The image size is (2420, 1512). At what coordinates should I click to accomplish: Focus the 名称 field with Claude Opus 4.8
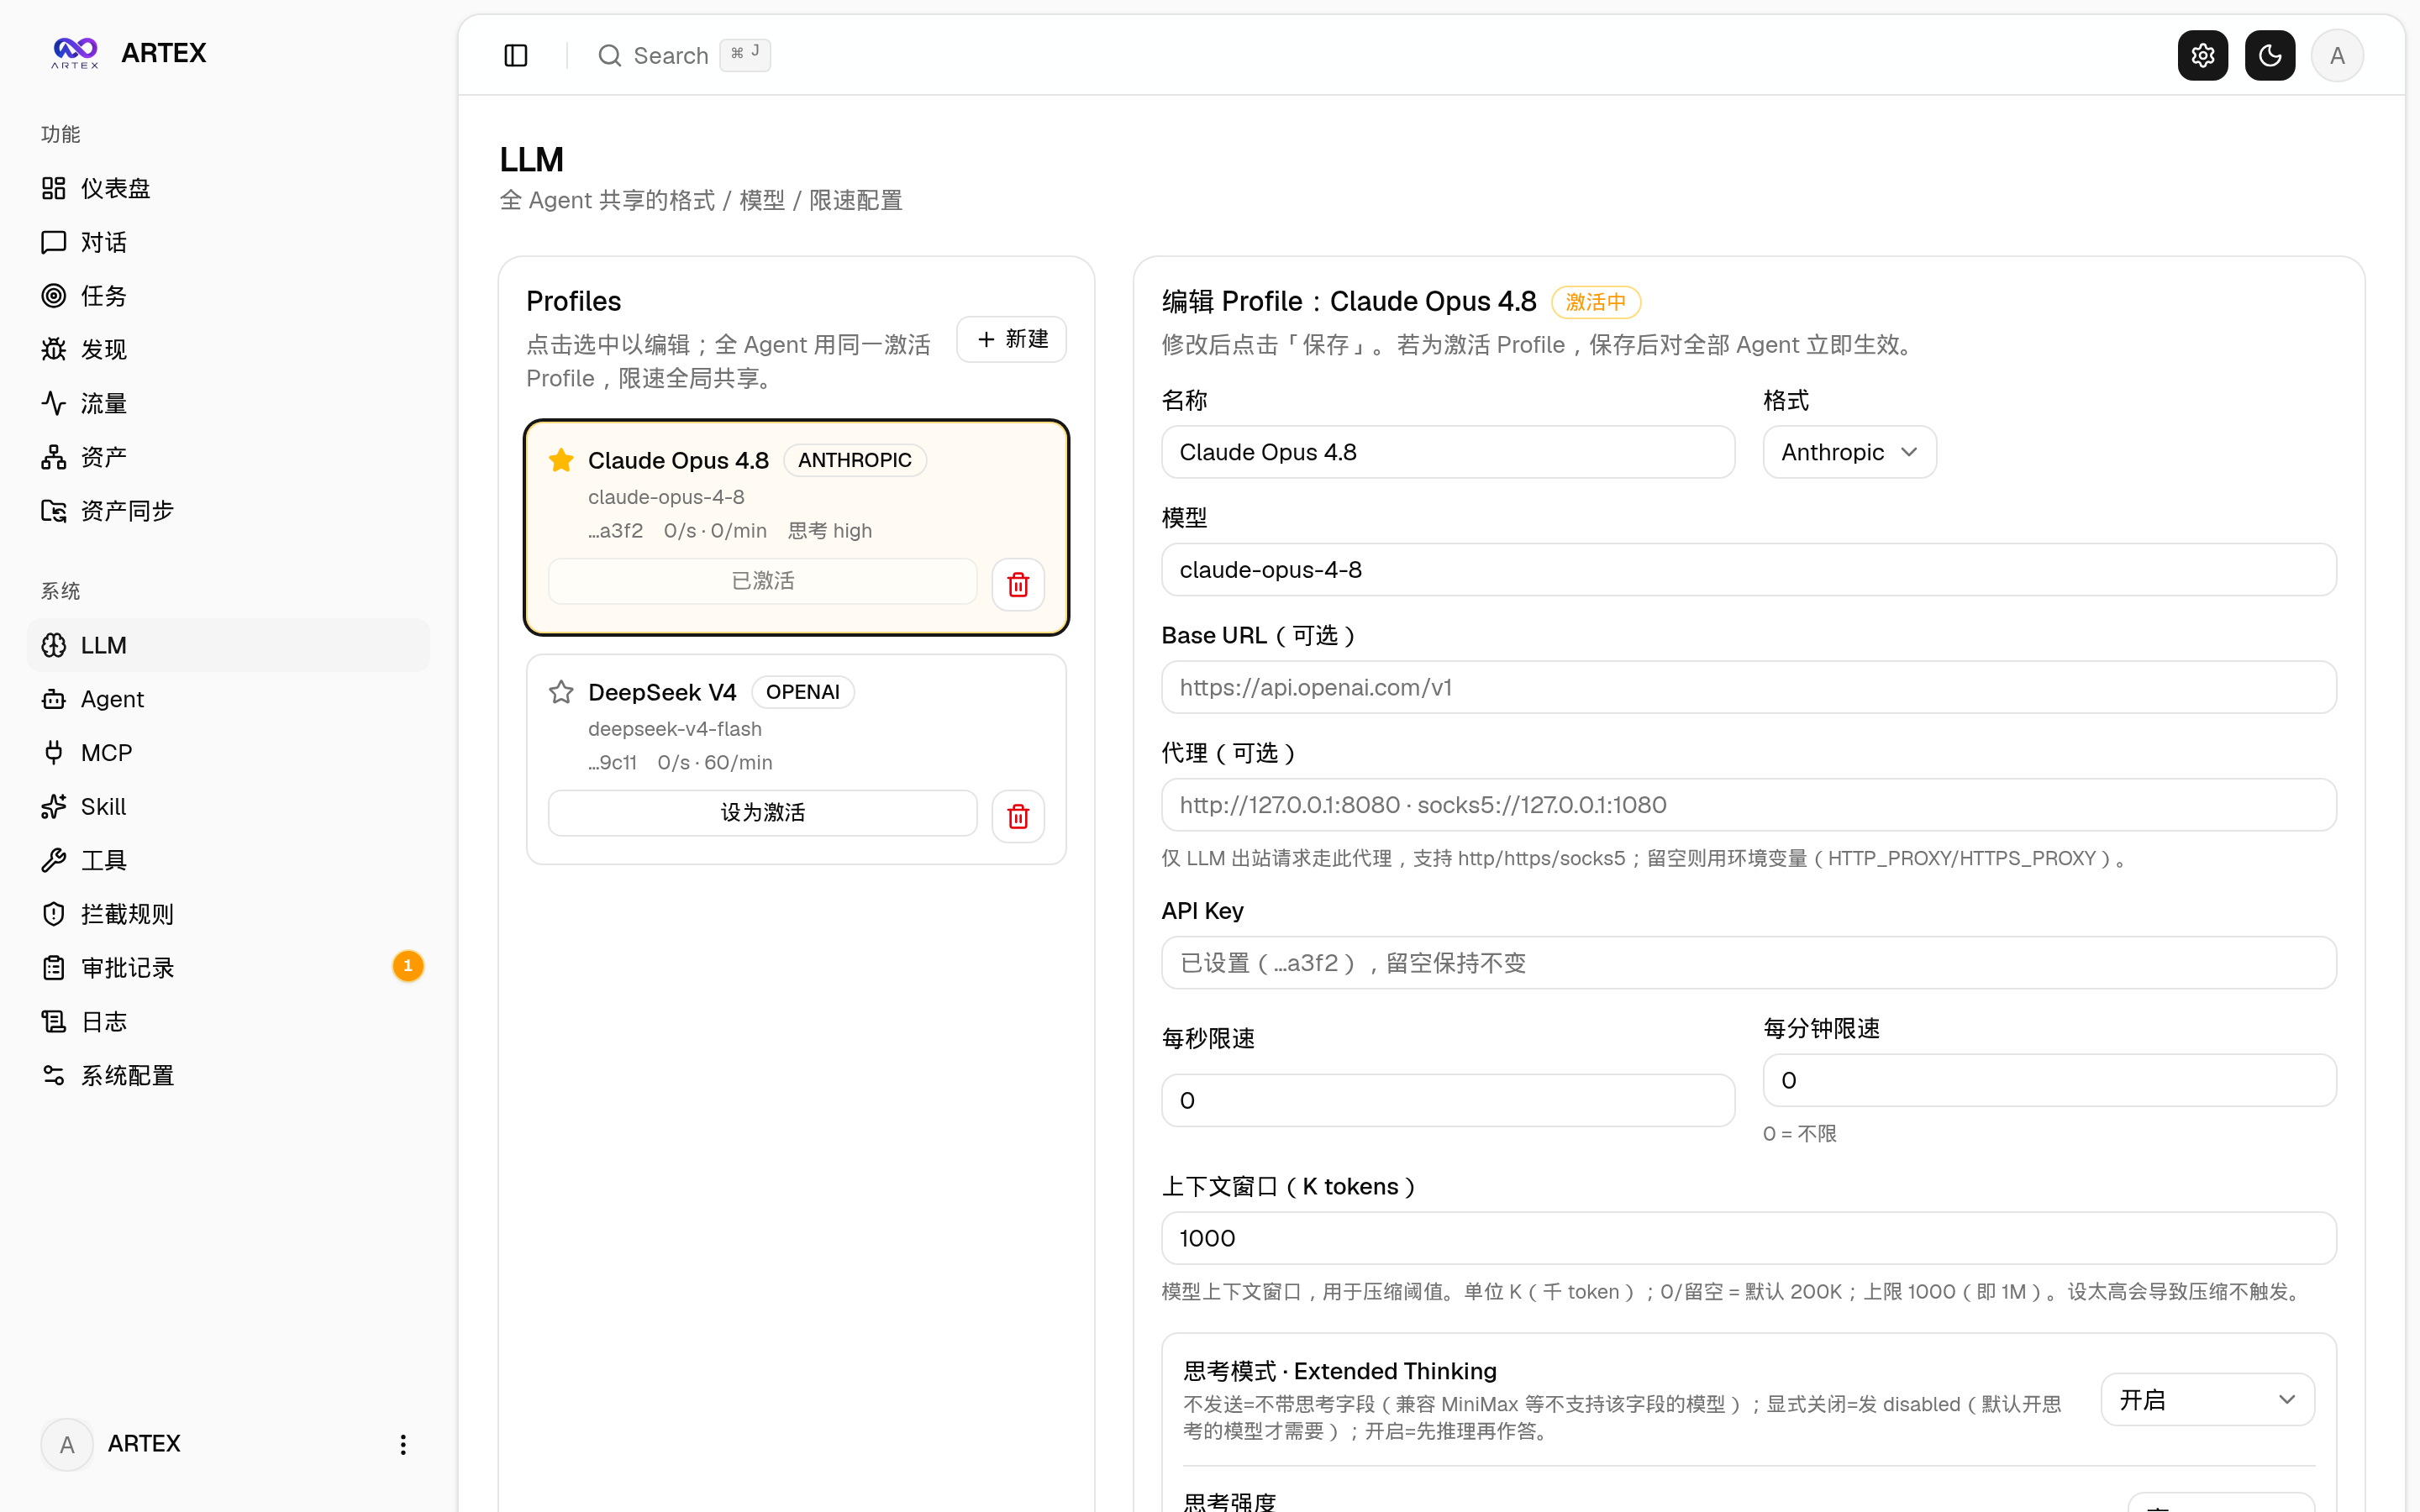coord(1448,452)
